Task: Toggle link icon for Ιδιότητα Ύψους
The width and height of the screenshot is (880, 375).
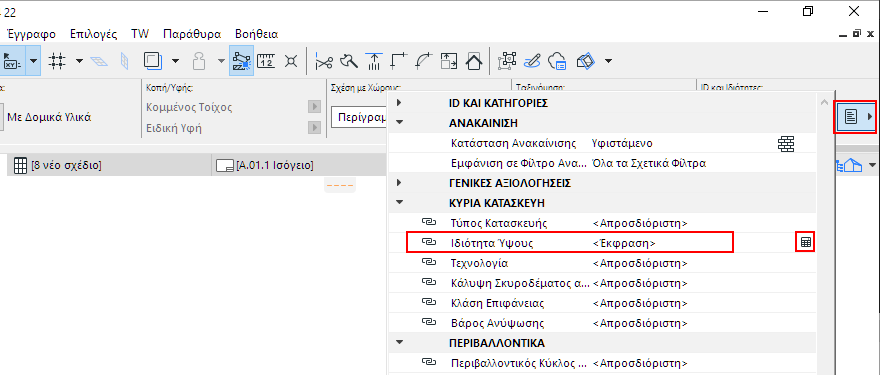Action: click(x=429, y=243)
